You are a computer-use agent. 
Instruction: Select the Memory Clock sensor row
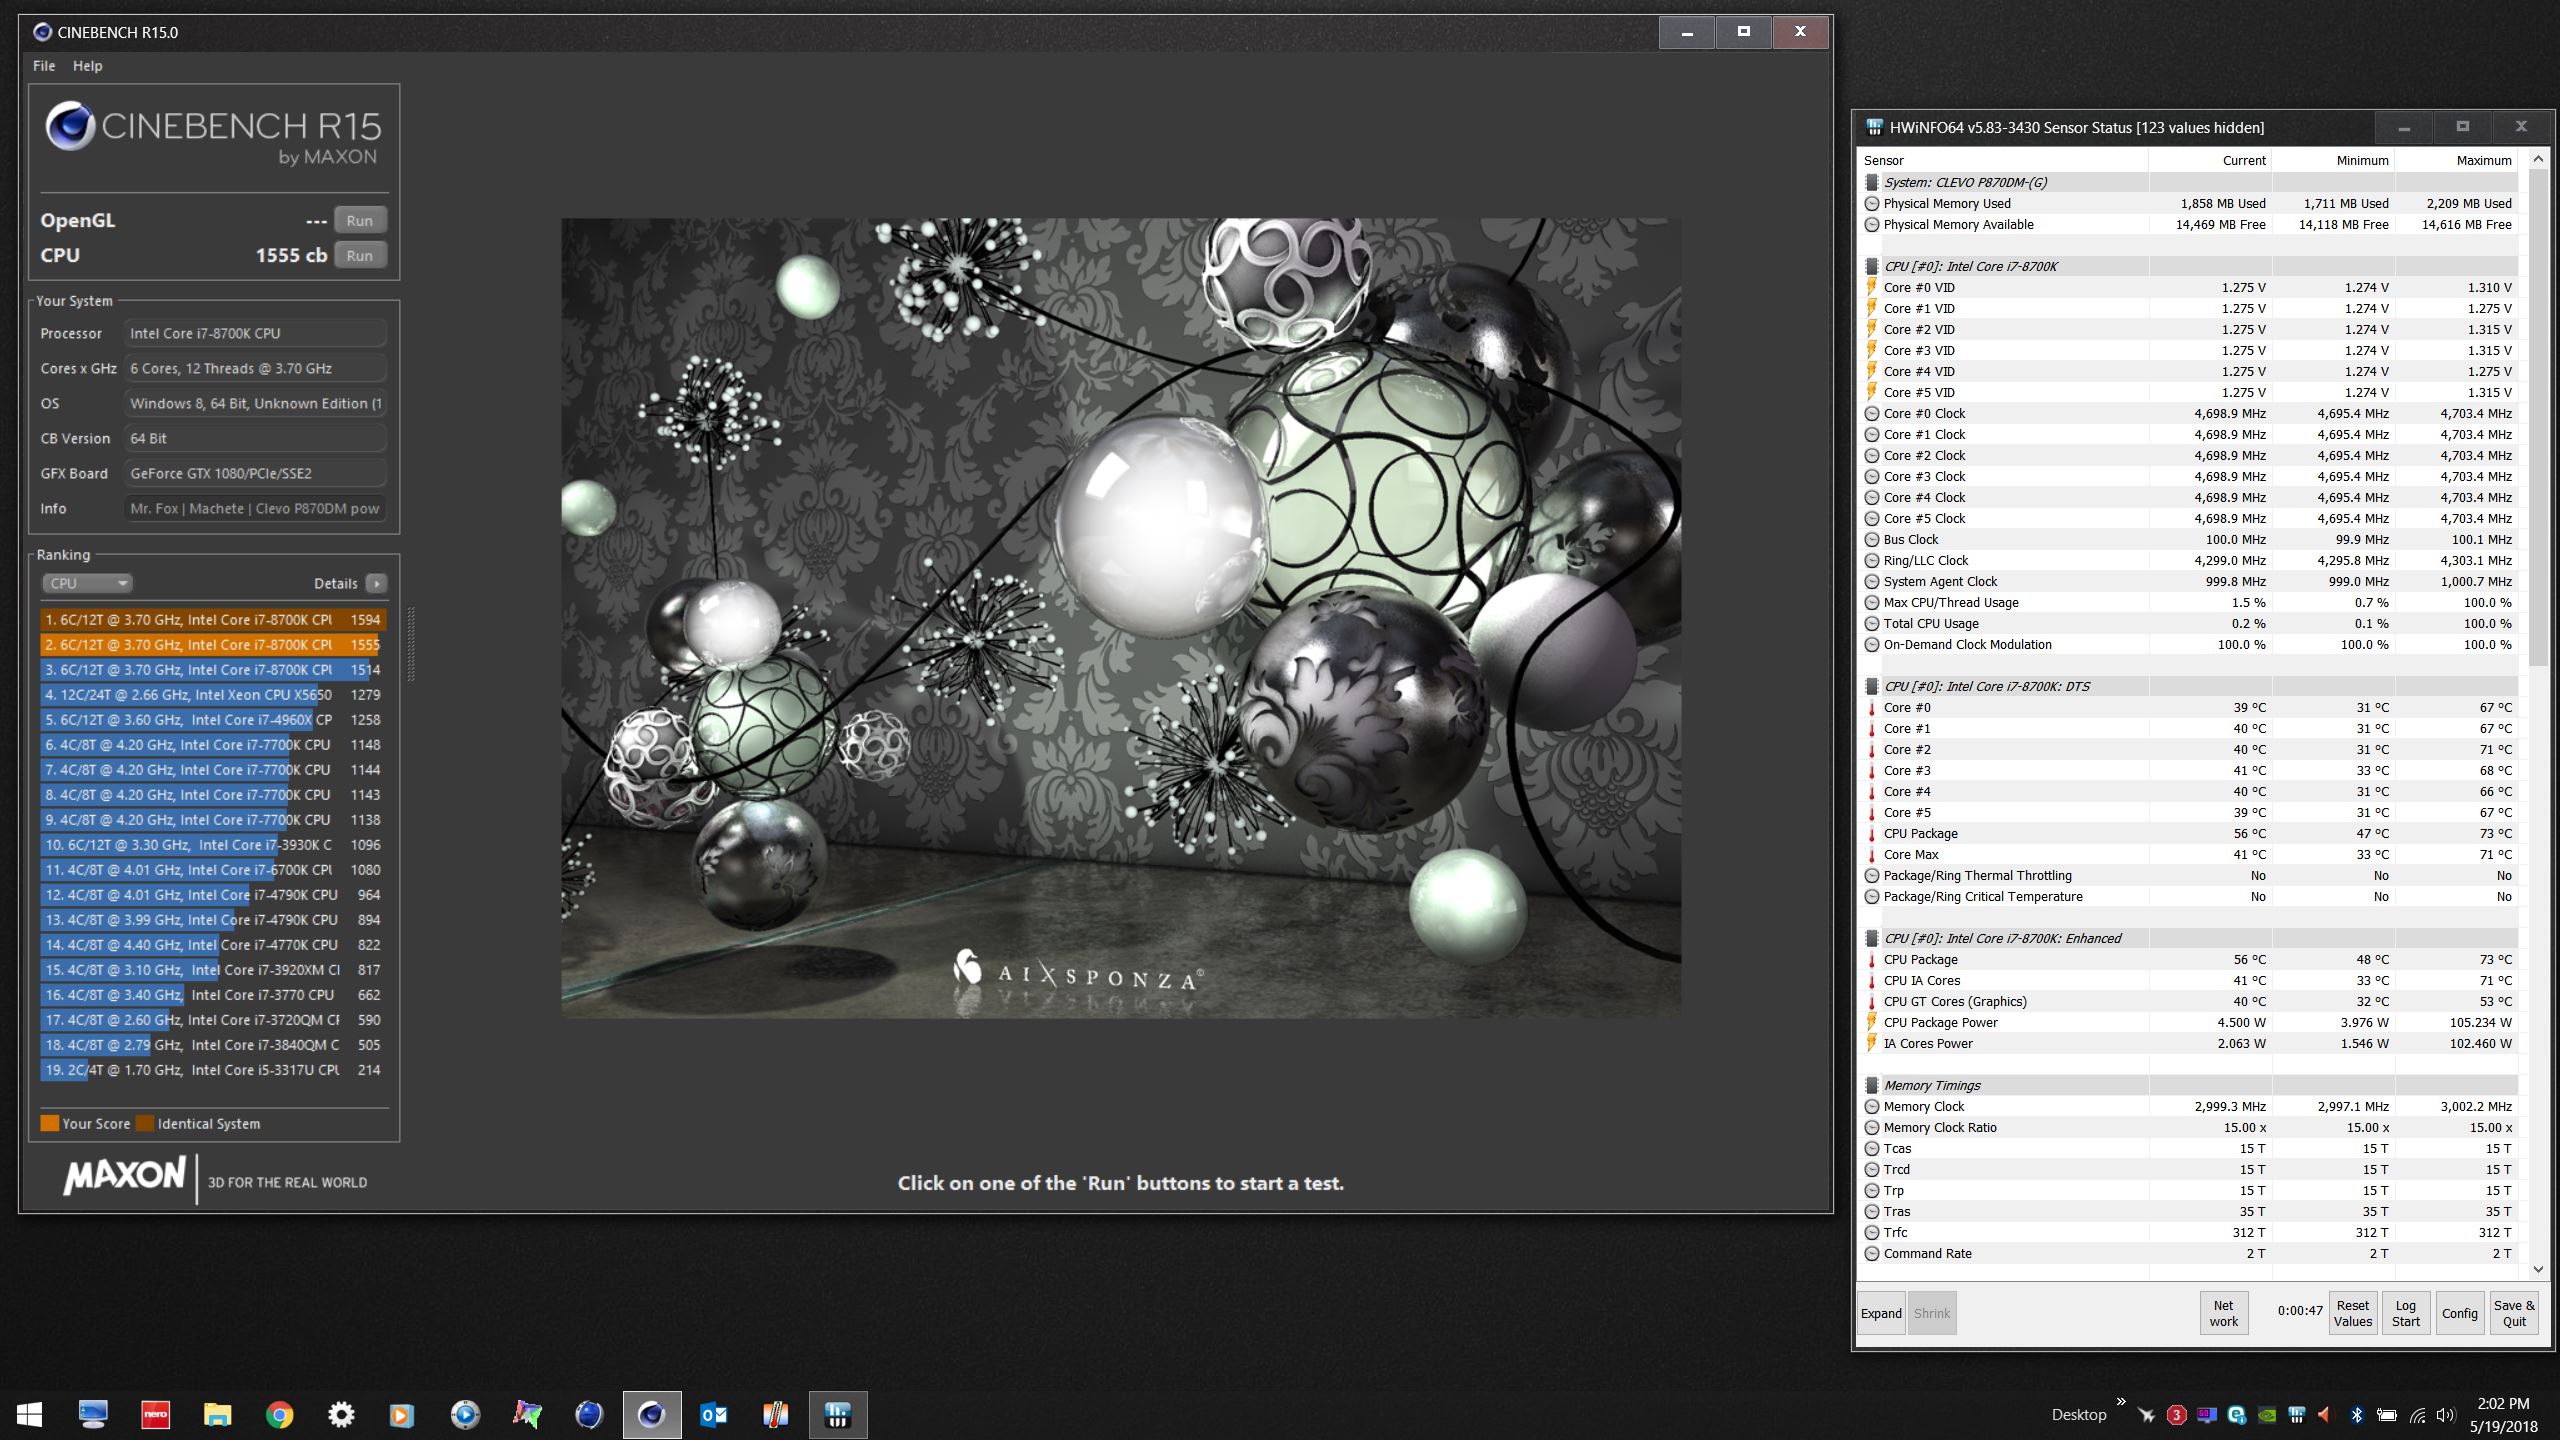(x=2188, y=1106)
